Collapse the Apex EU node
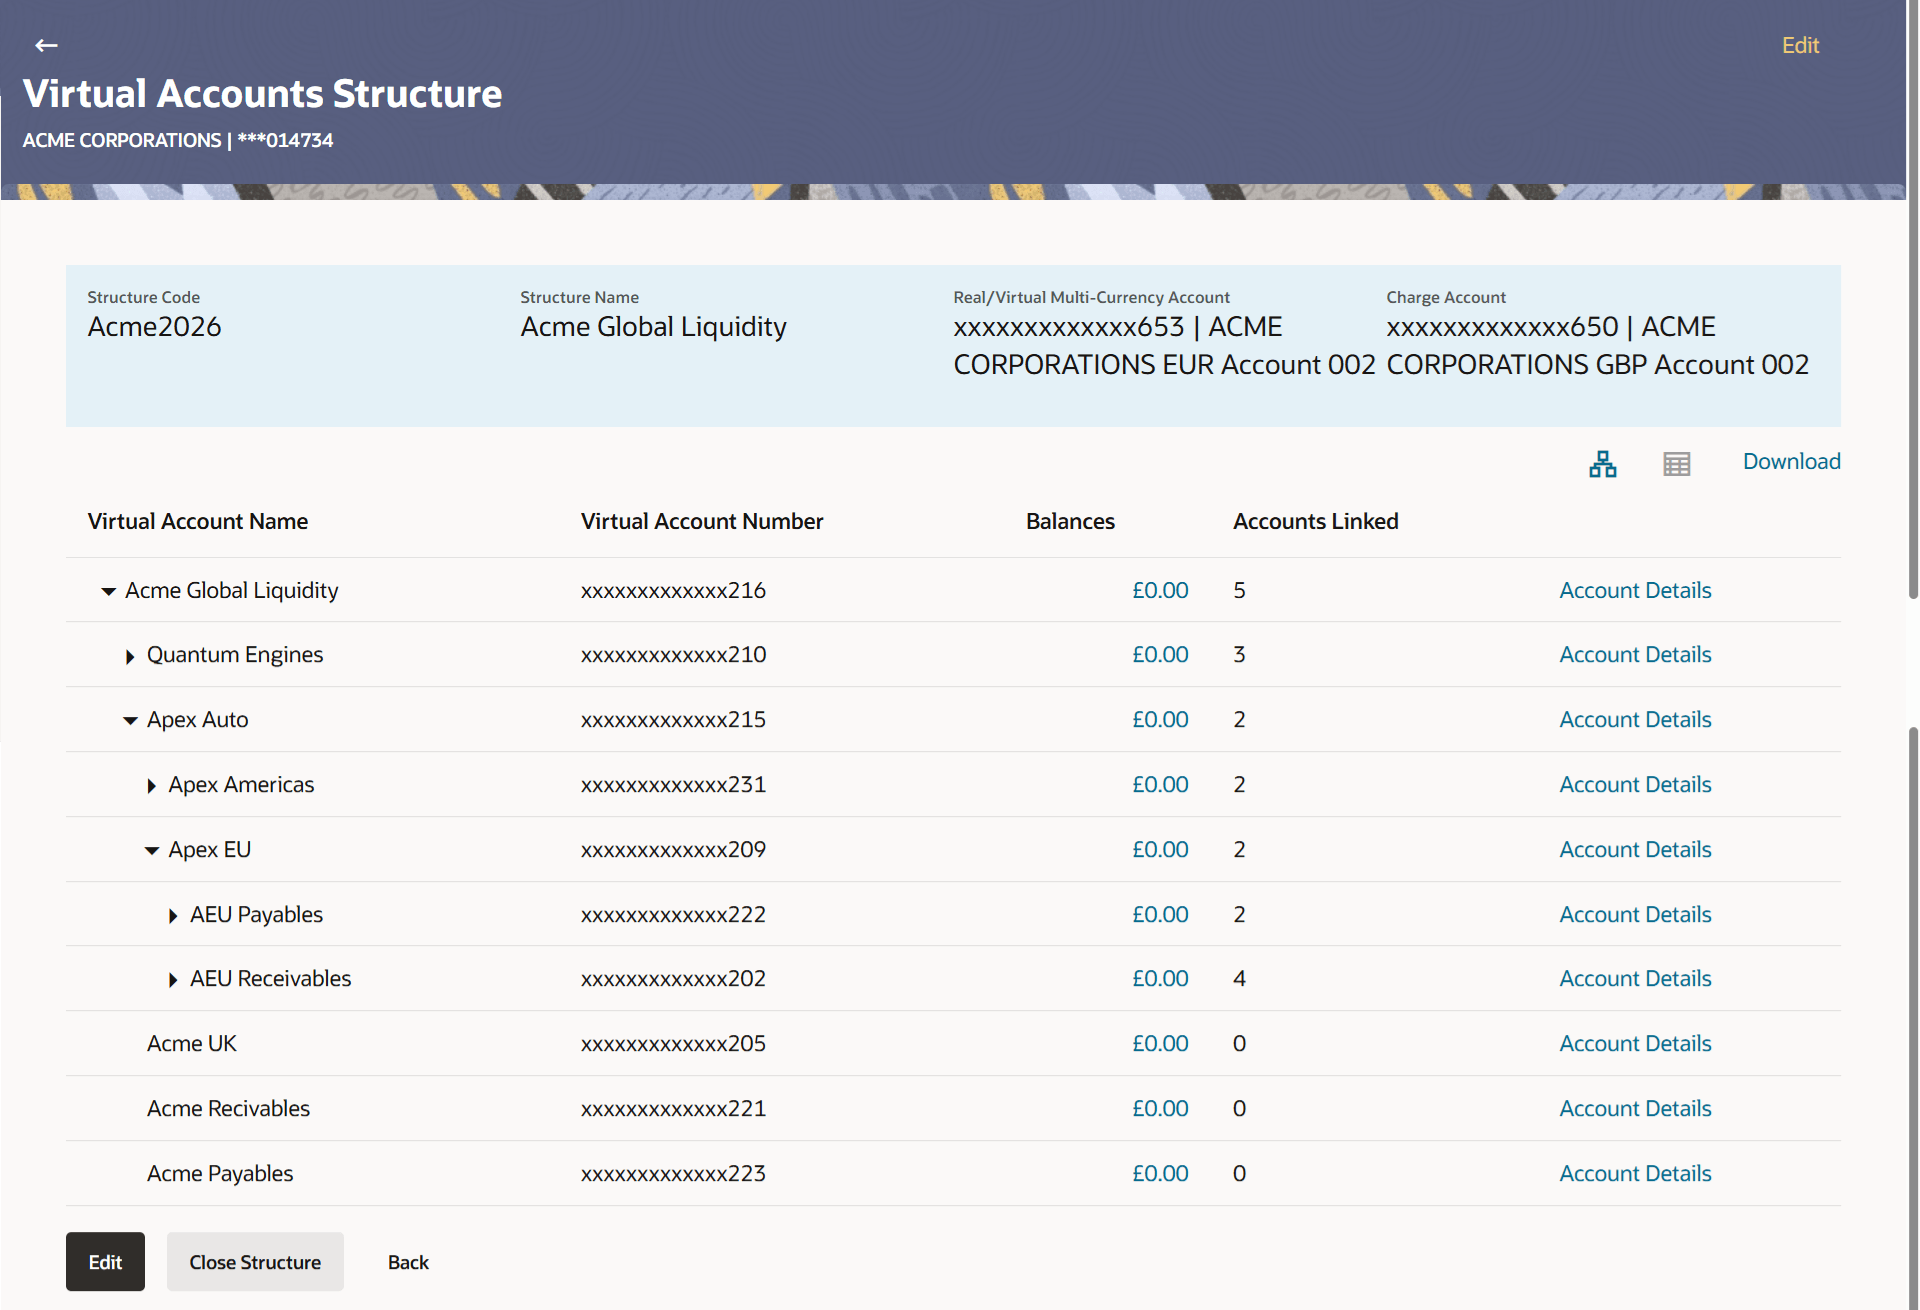Screen dimensions: 1920x1310 [152, 851]
